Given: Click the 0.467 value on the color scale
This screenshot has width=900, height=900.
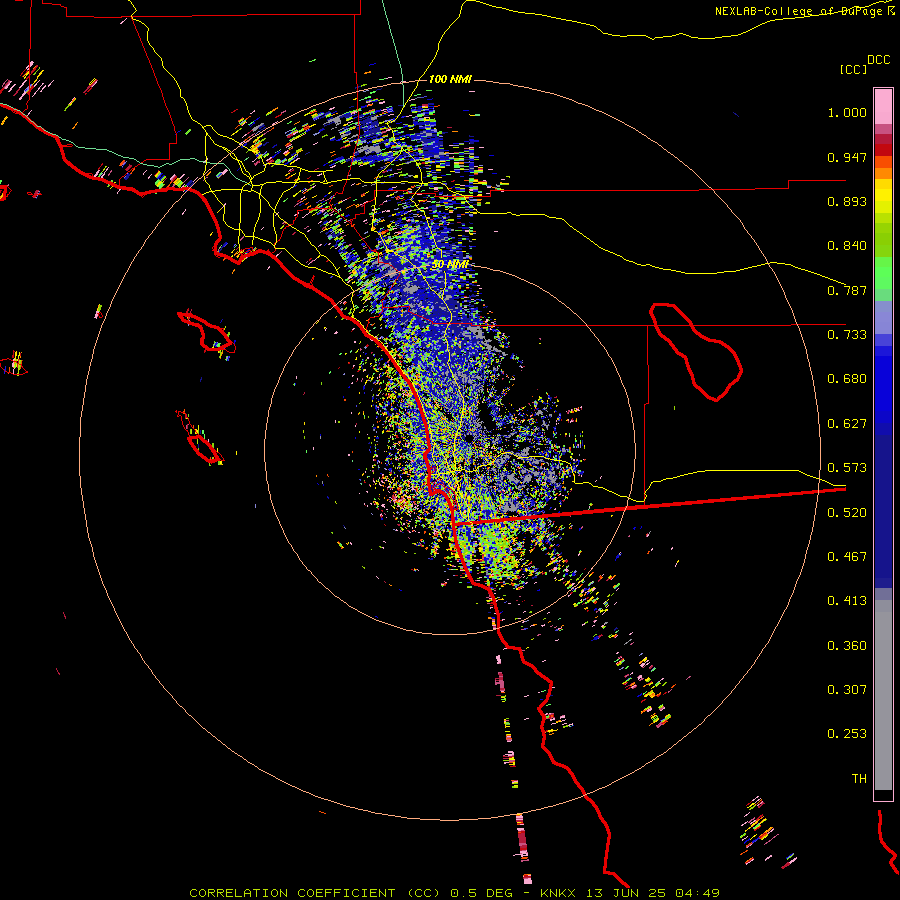Looking at the screenshot, I should tap(847, 557).
